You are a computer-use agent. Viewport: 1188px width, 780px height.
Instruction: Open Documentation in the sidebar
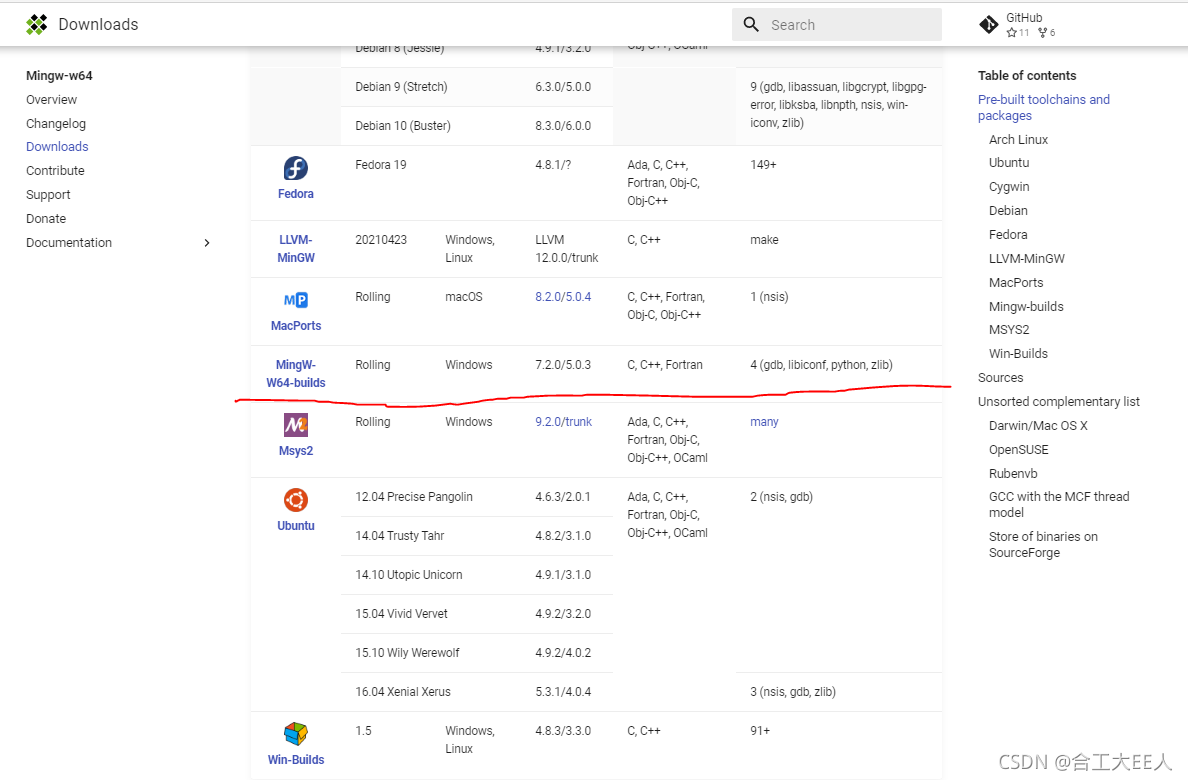coord(69,243)
